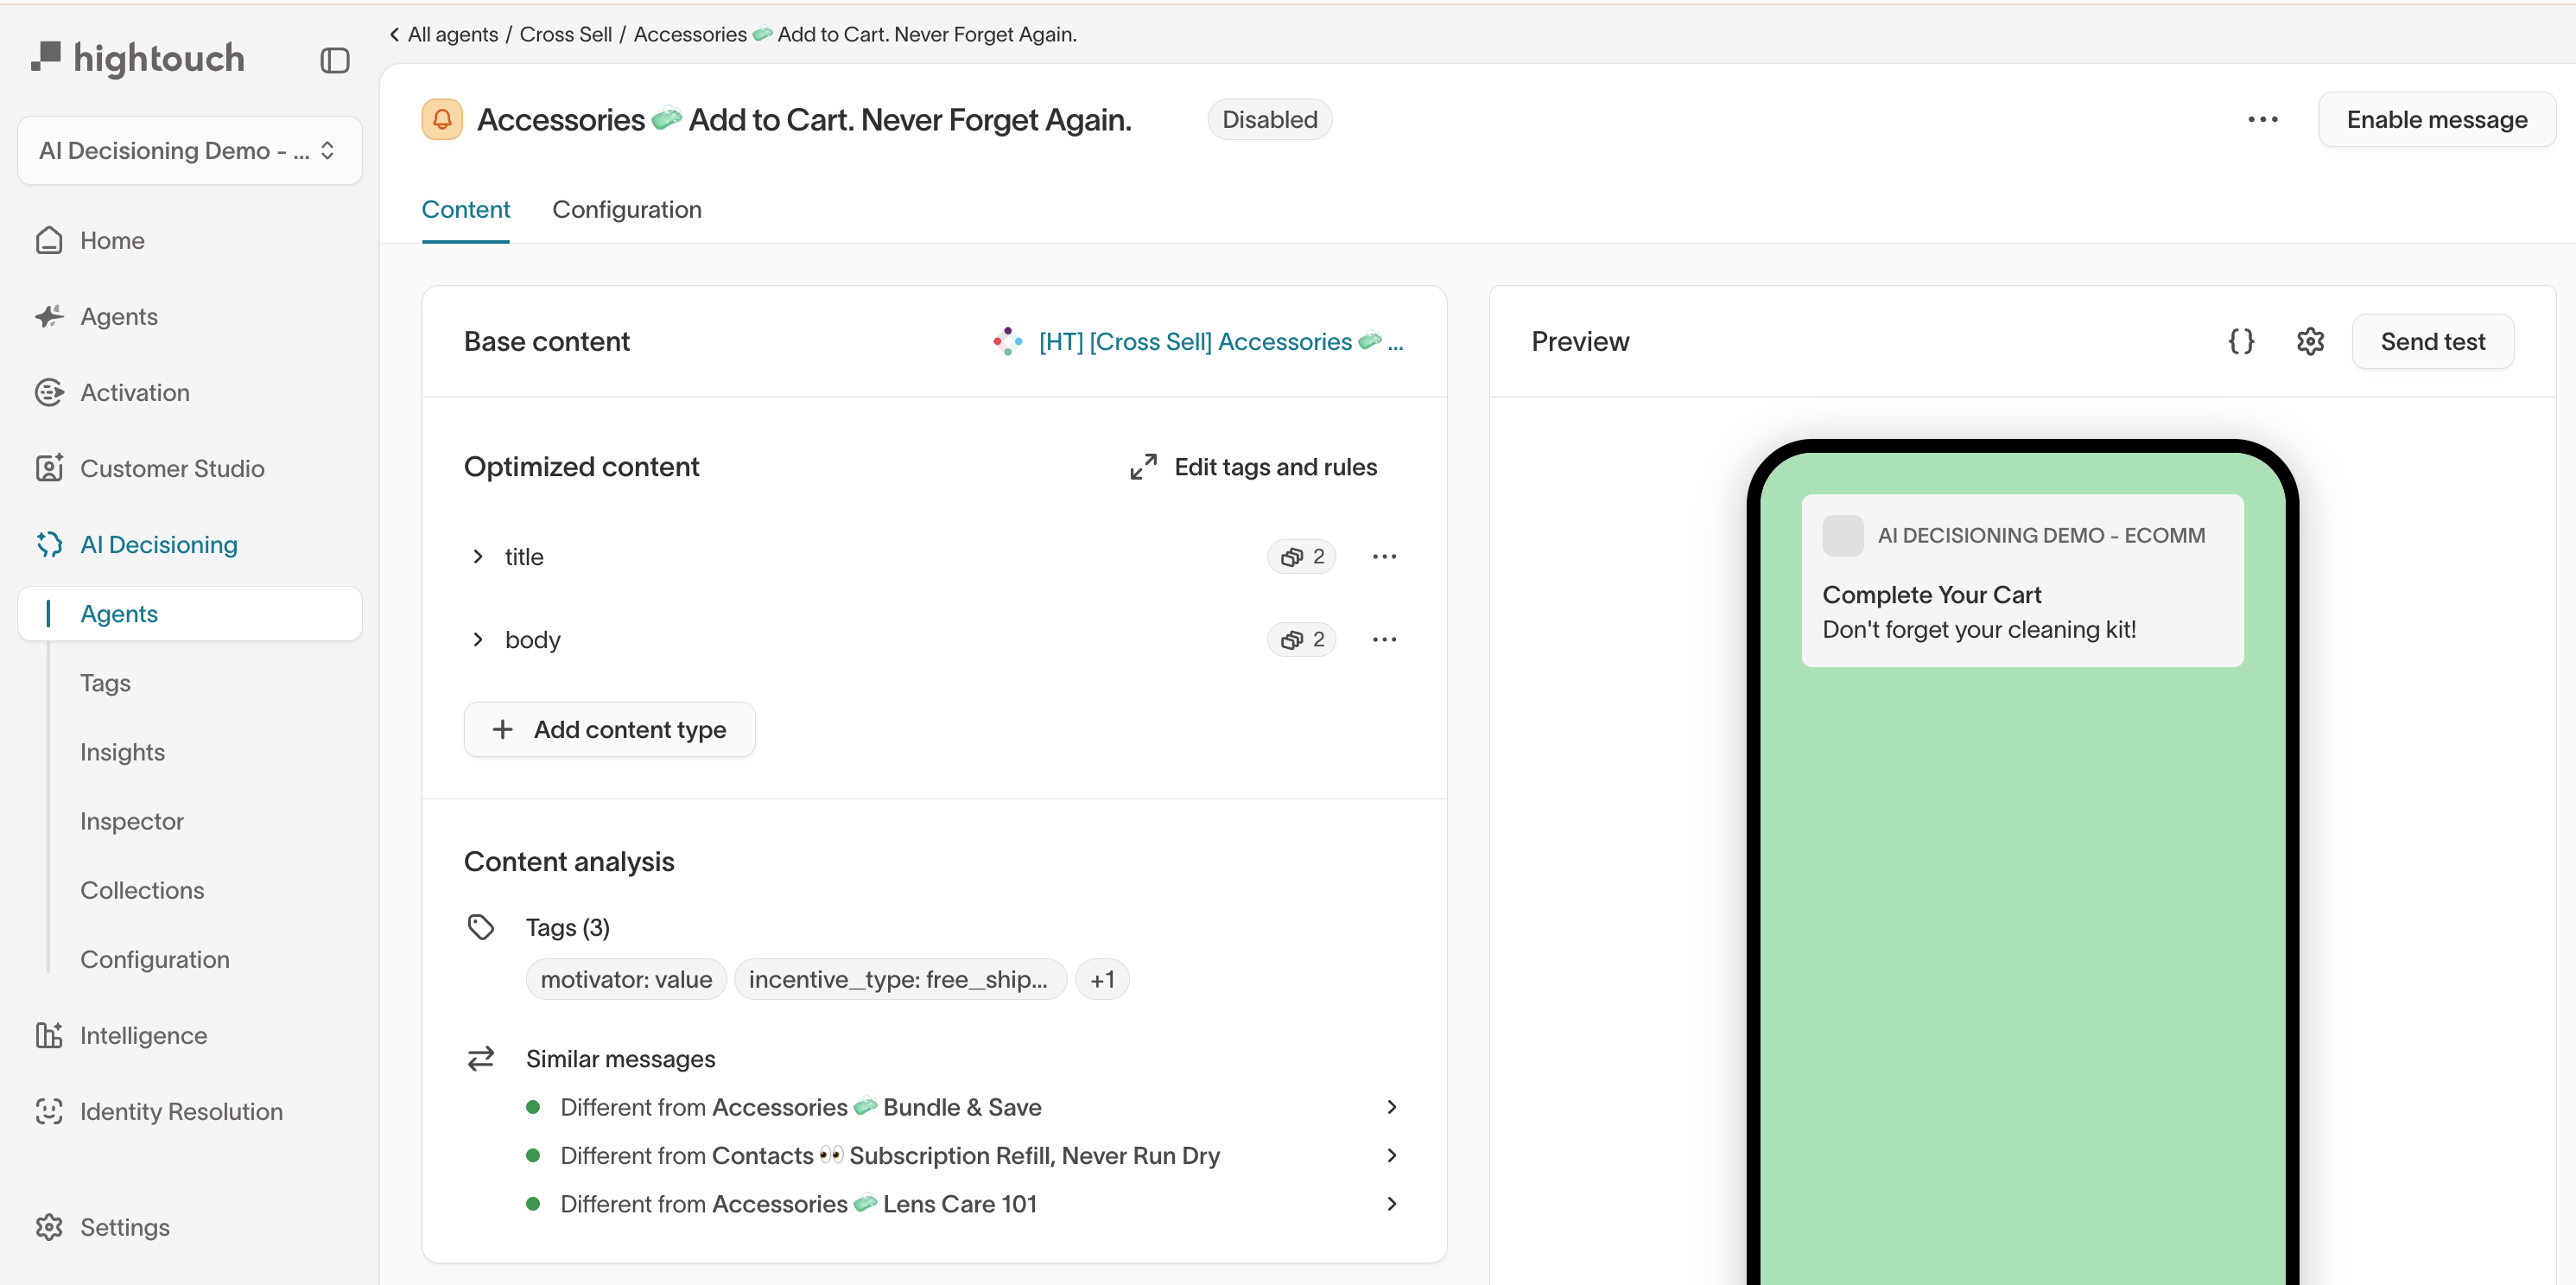Screen dimensions: 2576x1285
Task: Click the Send test button
Action: [2432, 342]
